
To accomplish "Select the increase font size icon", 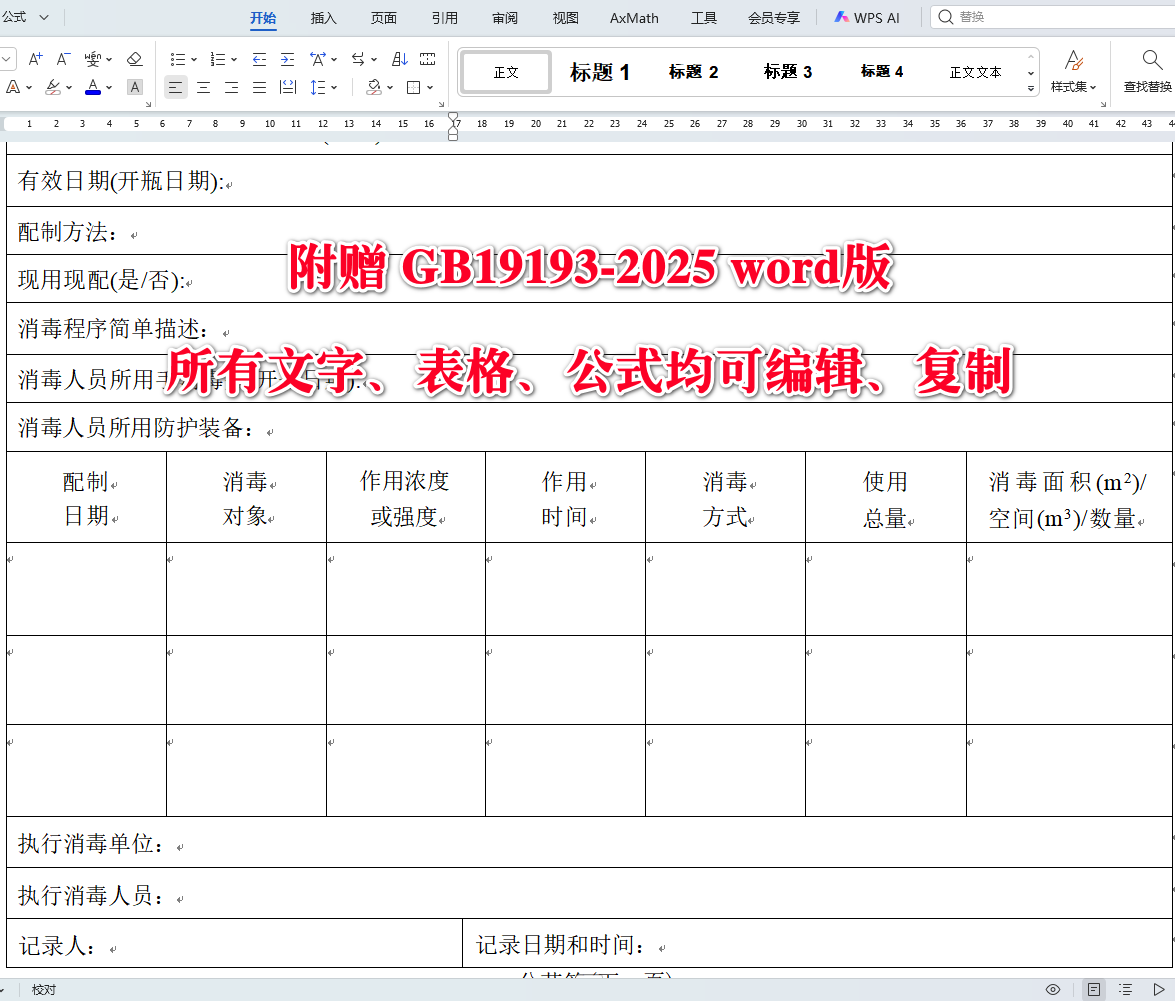I will pyautogui.click(x=35, y=58).
